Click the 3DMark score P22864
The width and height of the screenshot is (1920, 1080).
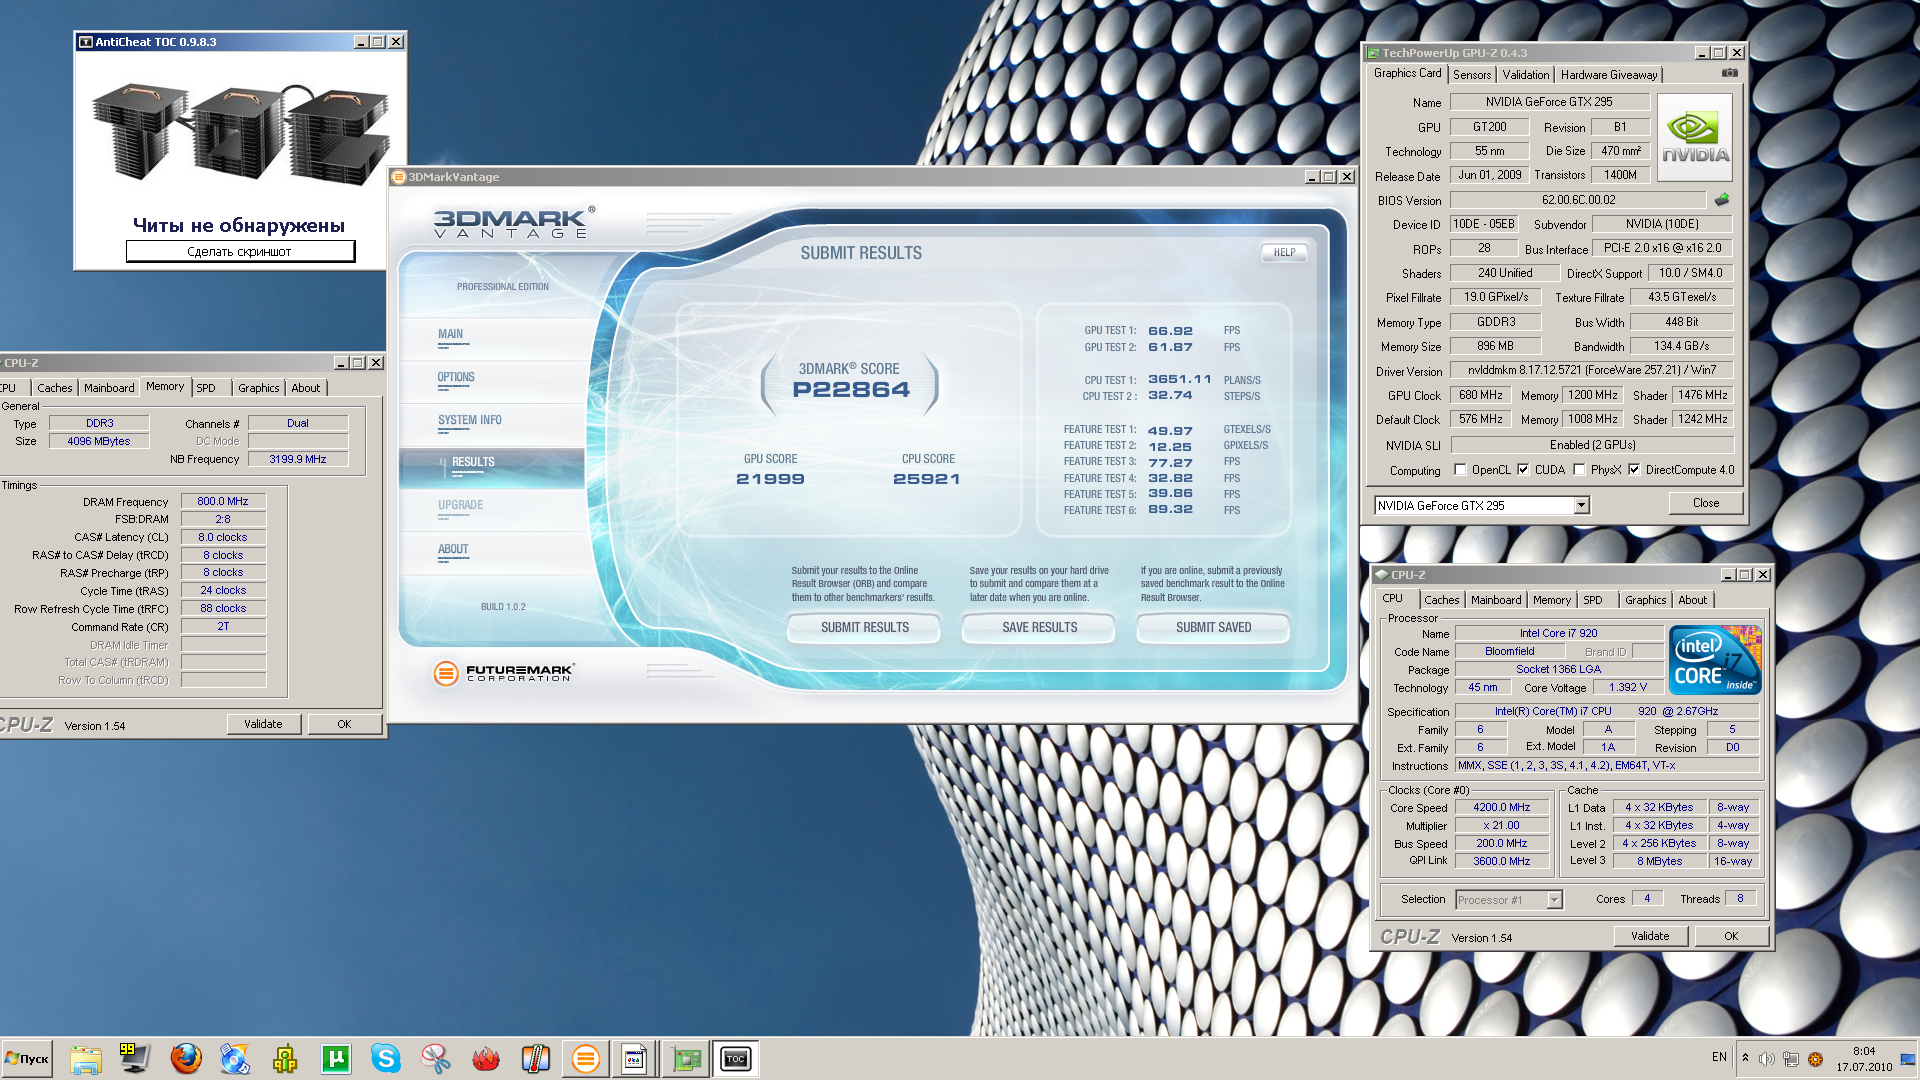click(851, 390)
